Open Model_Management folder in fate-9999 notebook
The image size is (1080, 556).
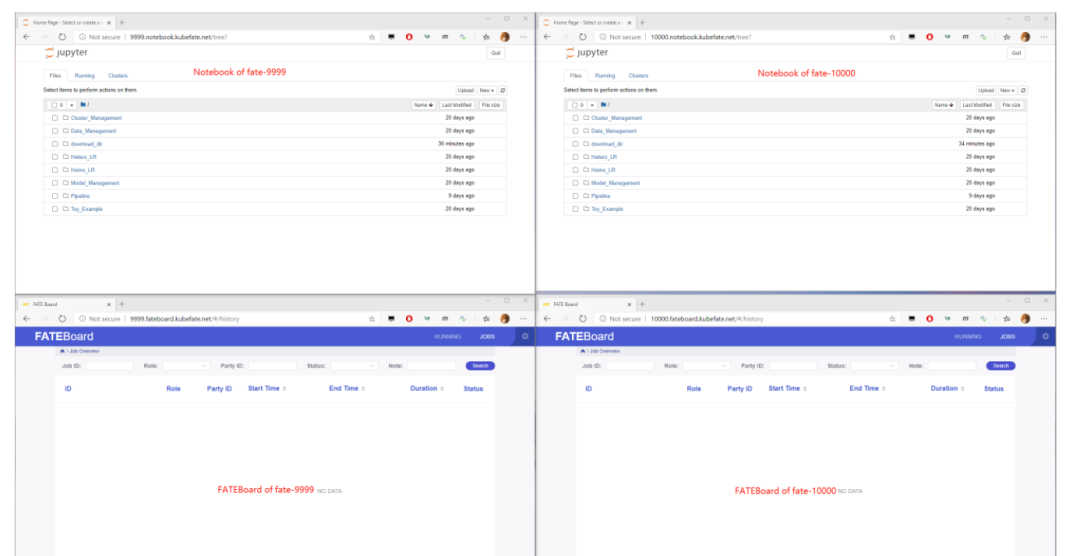point(95,183)
